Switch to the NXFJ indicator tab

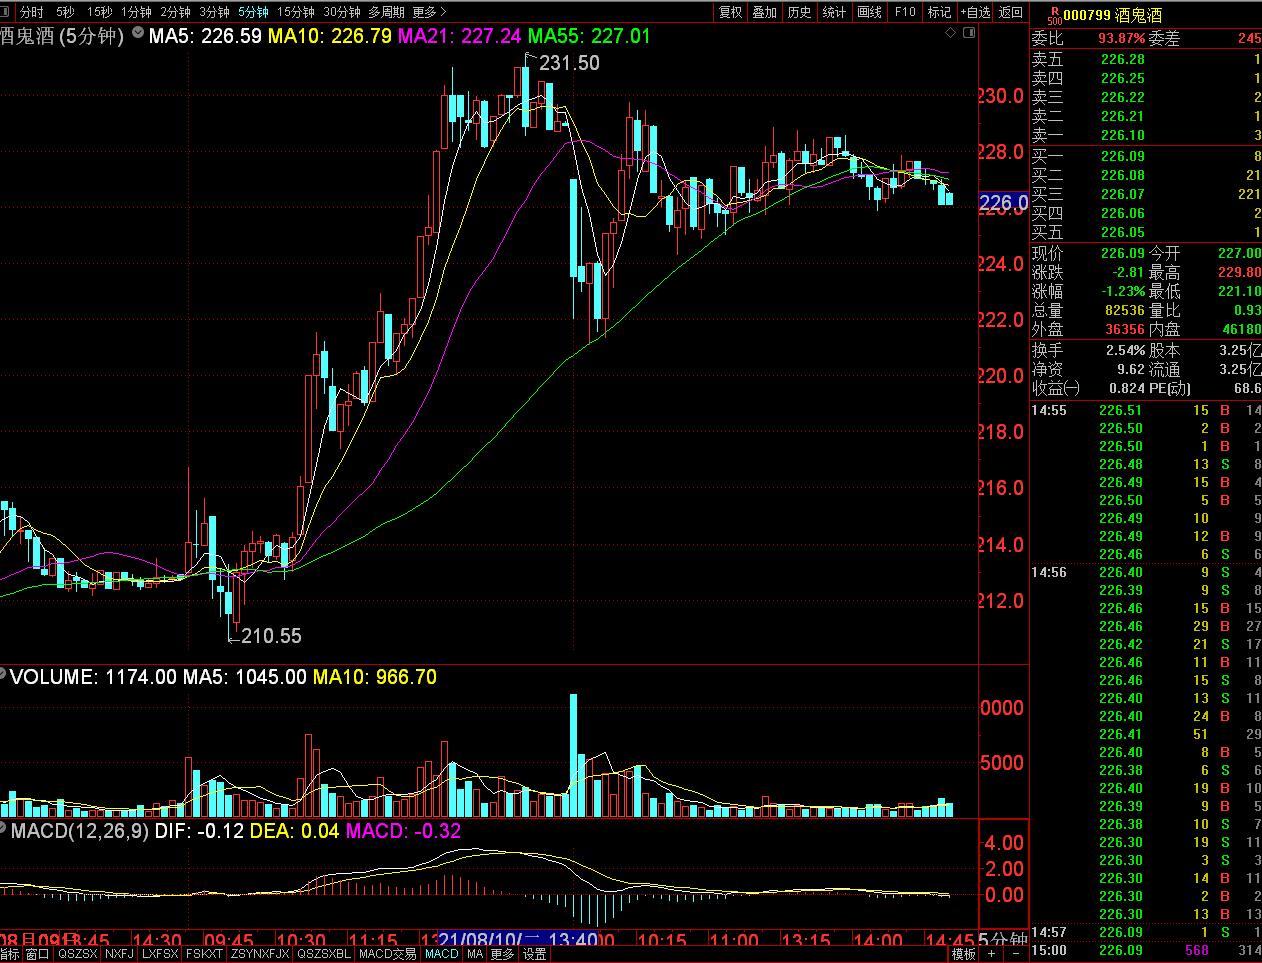pos(119,954)
